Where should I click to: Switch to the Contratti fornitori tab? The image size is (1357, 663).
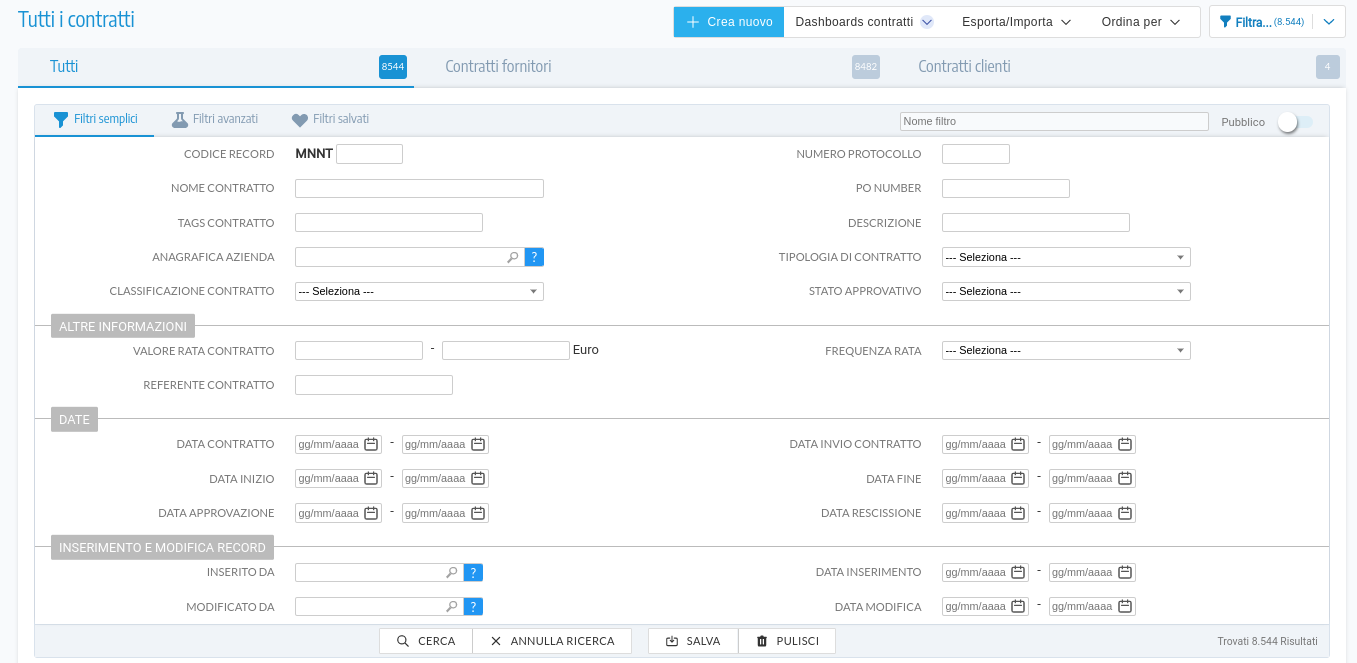pos(498,67)
